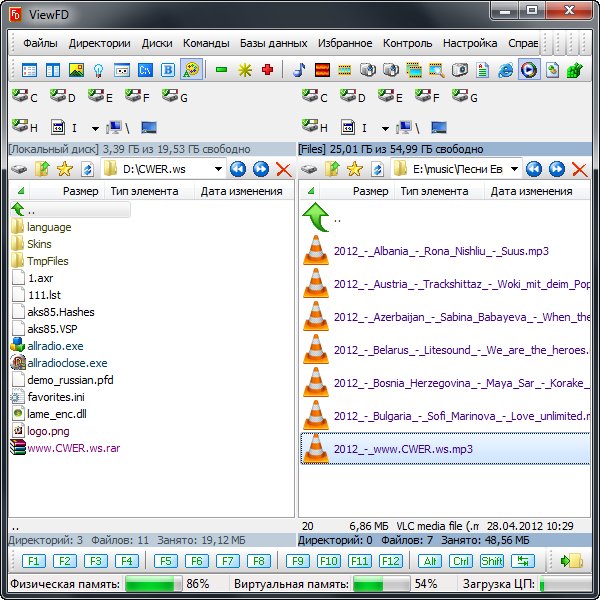
Task: Click the virtual memory usage bar
Action: [382, 584]
